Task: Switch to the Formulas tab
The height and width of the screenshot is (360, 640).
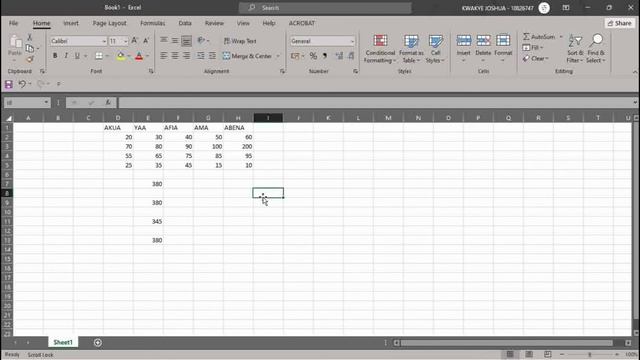Action: click(x=153, y=23)
